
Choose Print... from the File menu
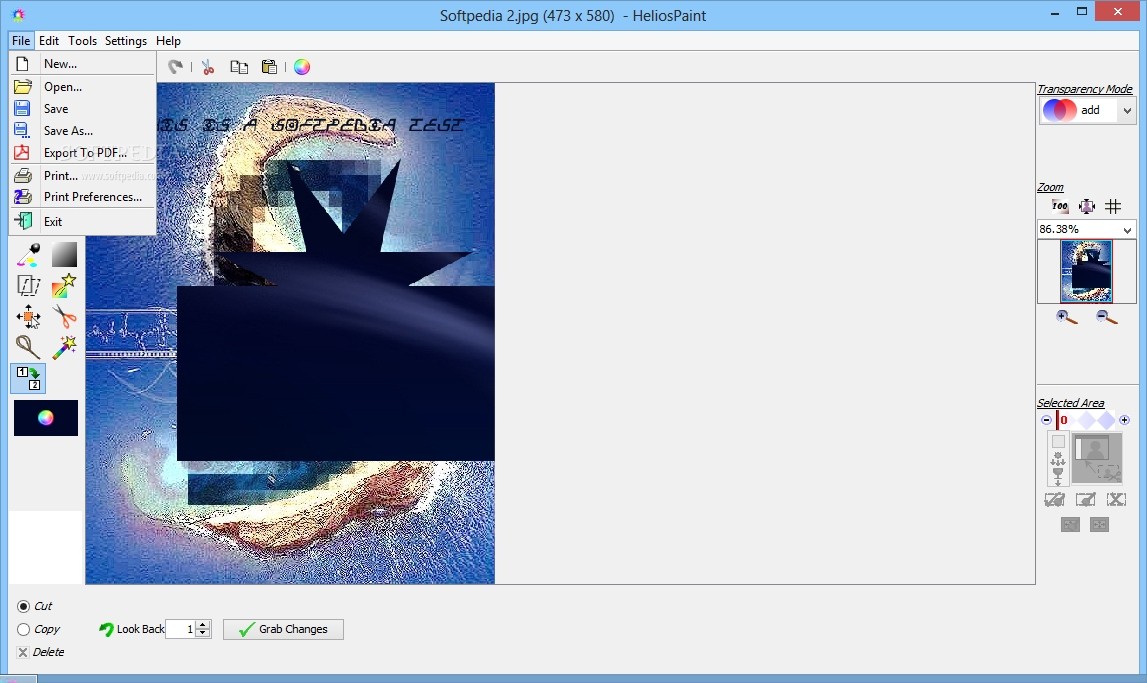83,176
